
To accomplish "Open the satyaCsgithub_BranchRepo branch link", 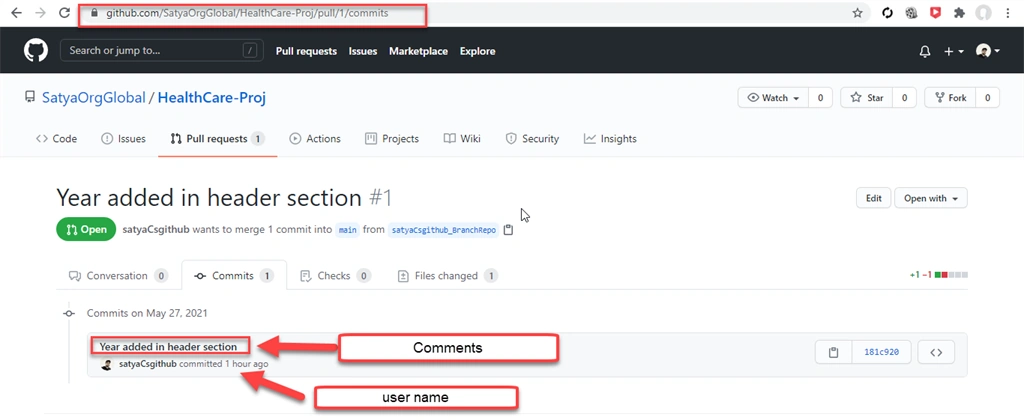I will [443, 231].
